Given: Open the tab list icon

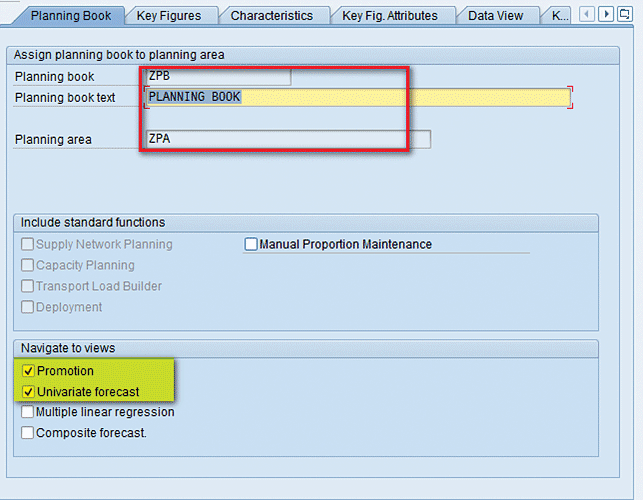Looking at the screenshot, I should pos(625,15).
